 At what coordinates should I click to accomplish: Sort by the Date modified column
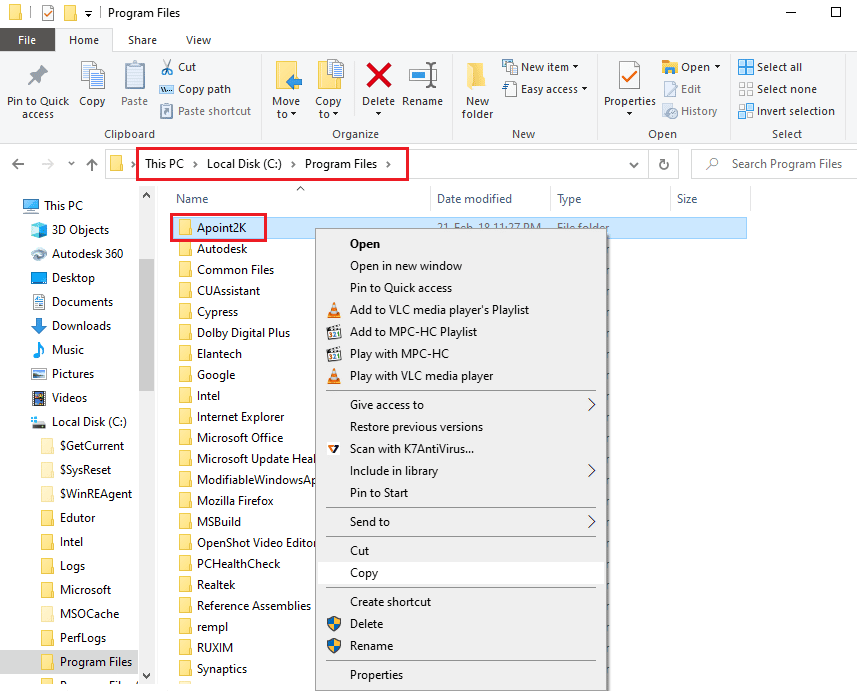pos(474,199)
